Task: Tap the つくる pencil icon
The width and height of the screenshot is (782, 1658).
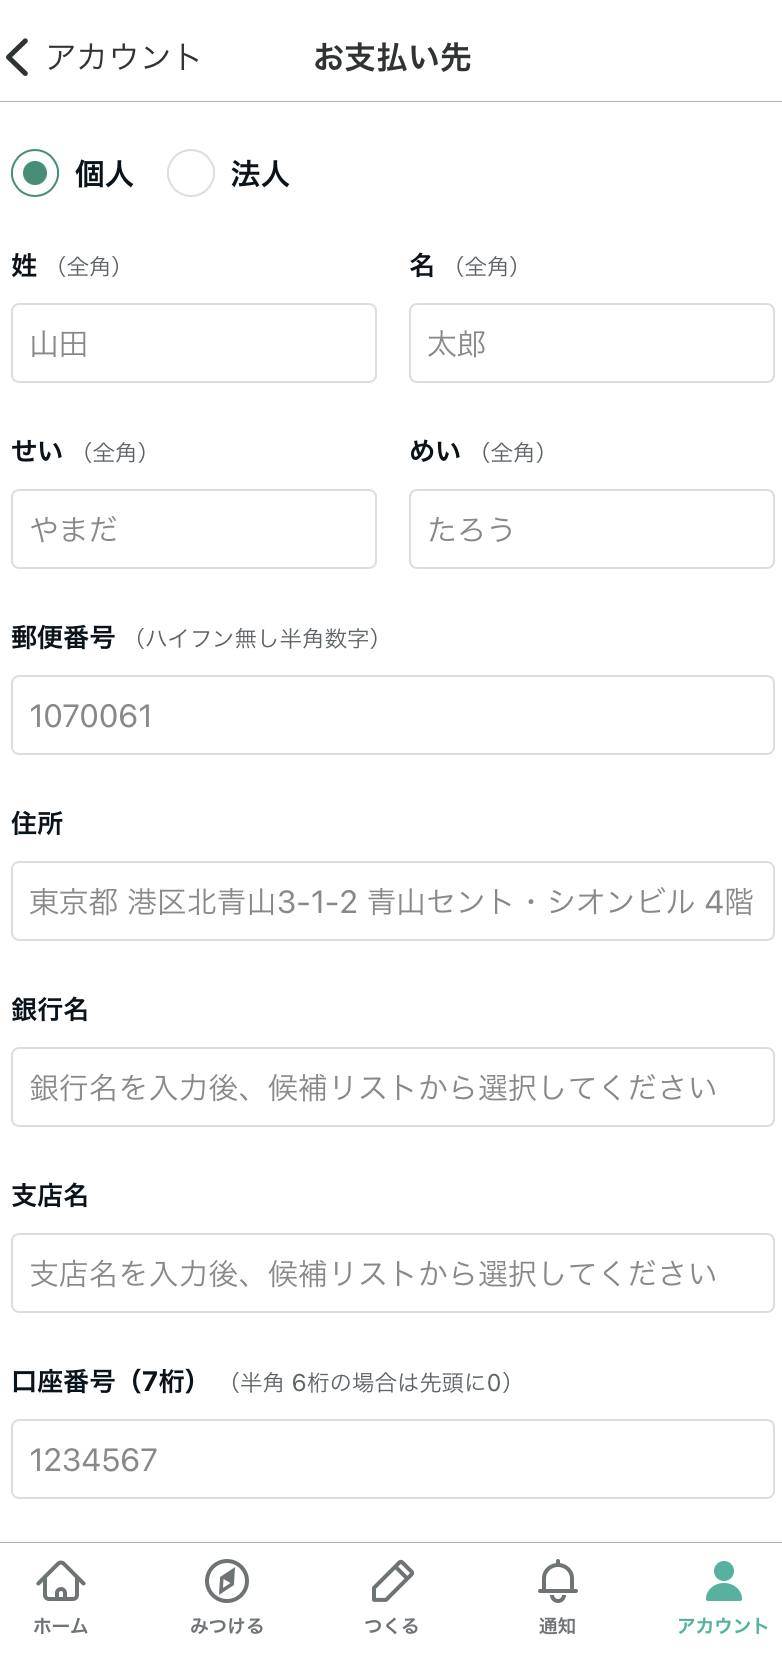Action: click(392, 1581)
